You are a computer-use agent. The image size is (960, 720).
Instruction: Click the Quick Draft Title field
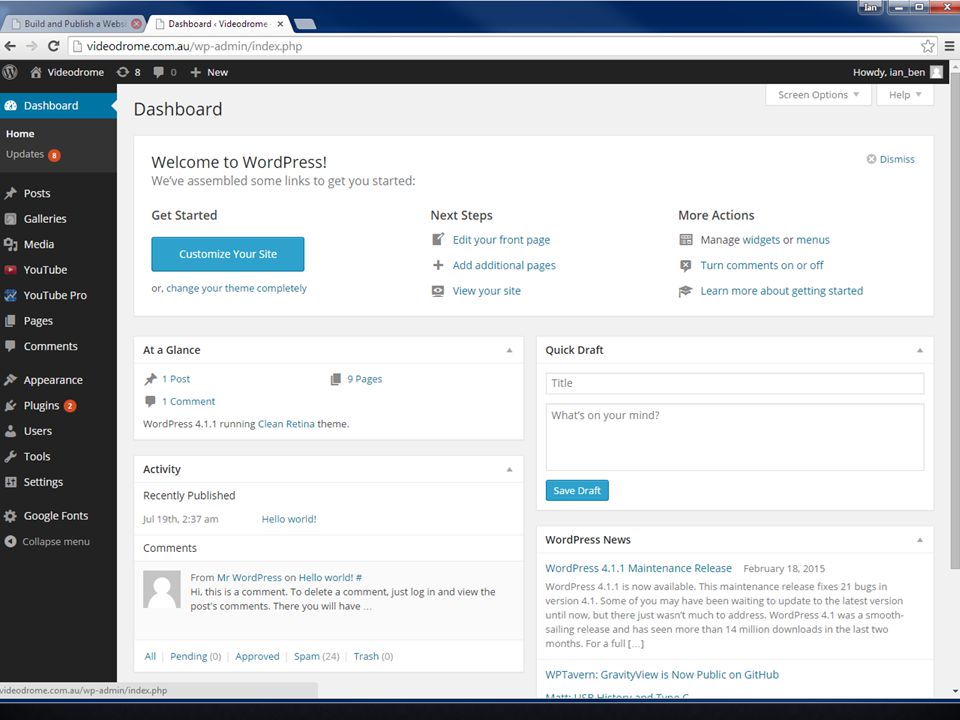[735, 383]
